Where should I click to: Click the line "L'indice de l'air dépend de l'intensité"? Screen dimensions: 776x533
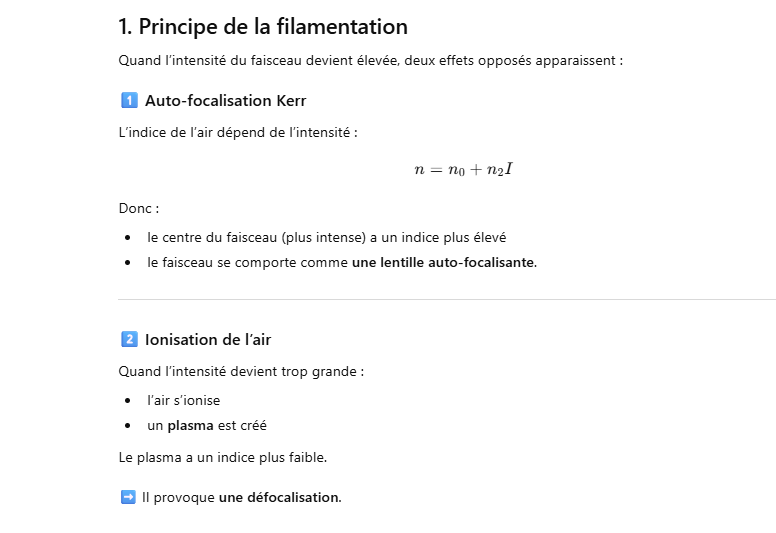(237, 132)
